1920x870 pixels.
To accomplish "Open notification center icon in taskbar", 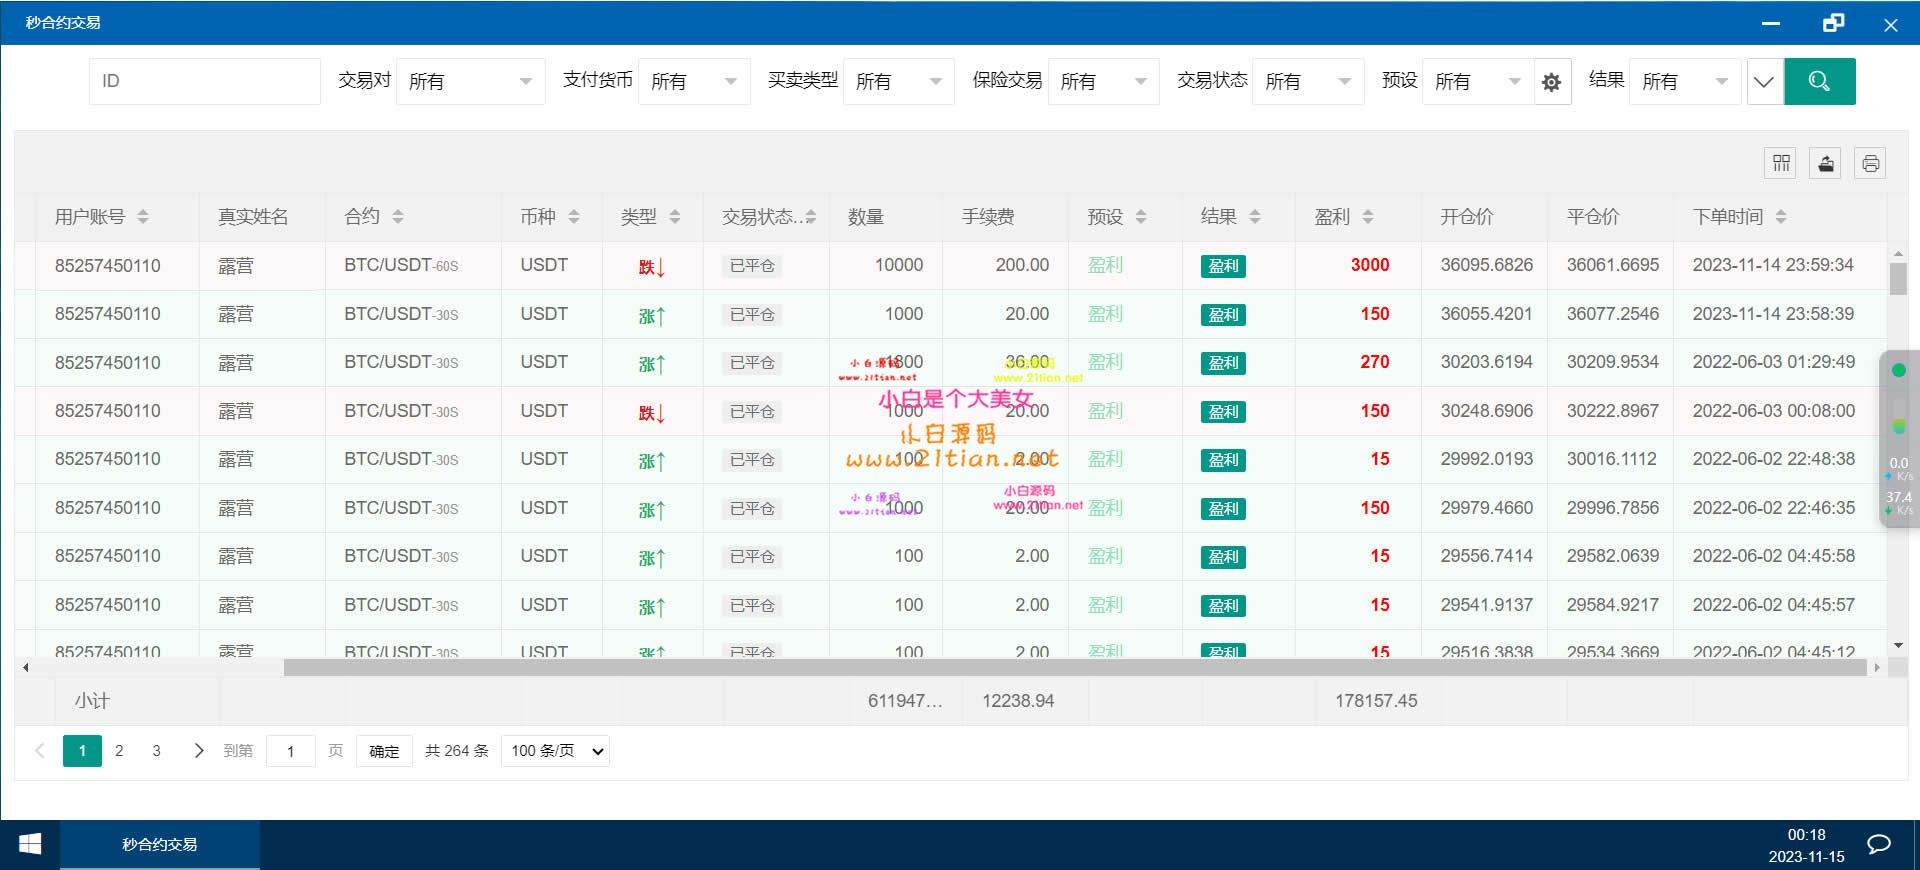I will [x=1879, y=845].
